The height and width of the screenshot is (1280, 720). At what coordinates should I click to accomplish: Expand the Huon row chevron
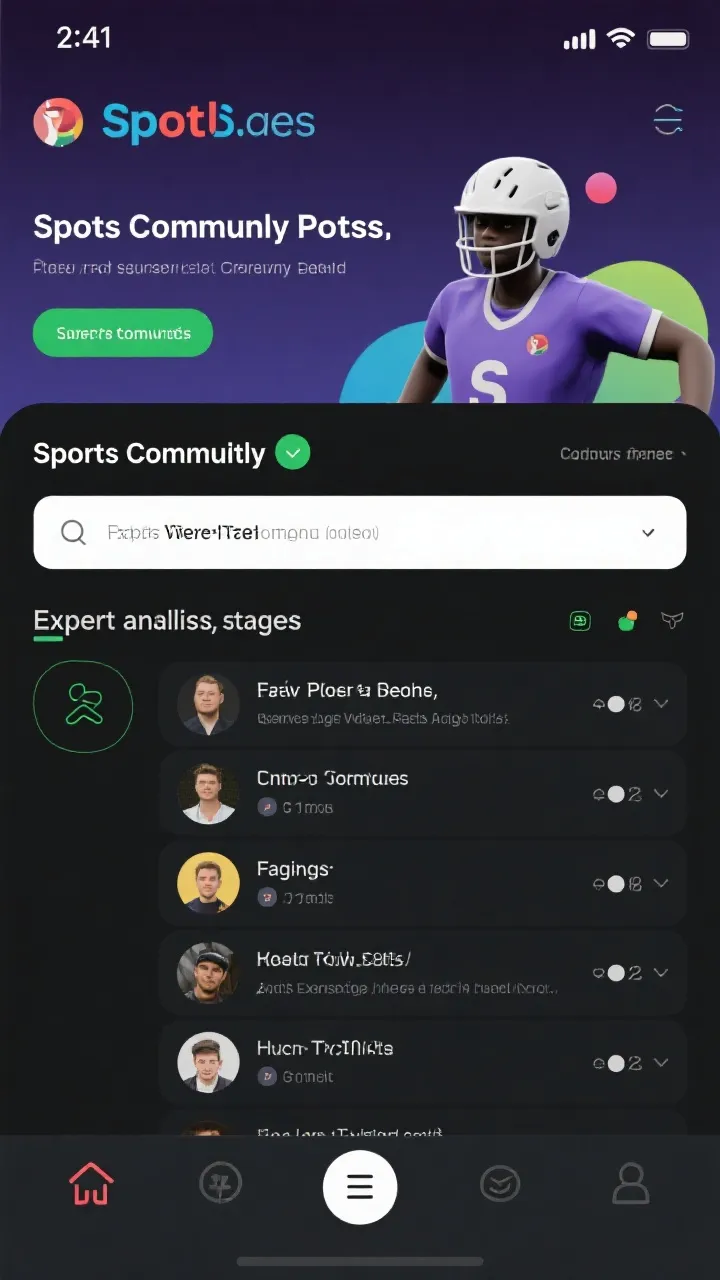tap(661, 1063)
